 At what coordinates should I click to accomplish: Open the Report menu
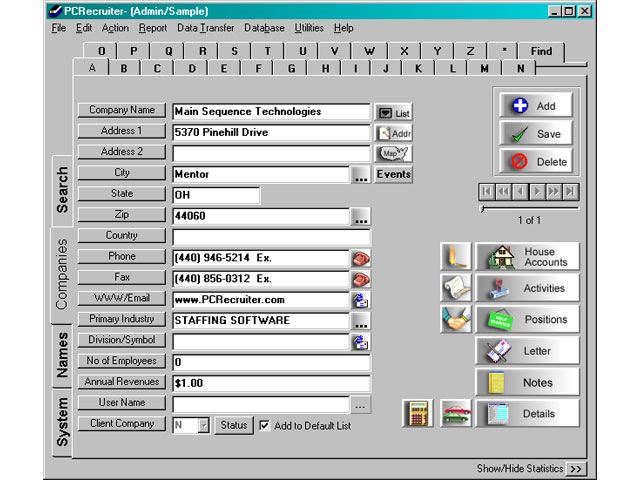point(153,28)
